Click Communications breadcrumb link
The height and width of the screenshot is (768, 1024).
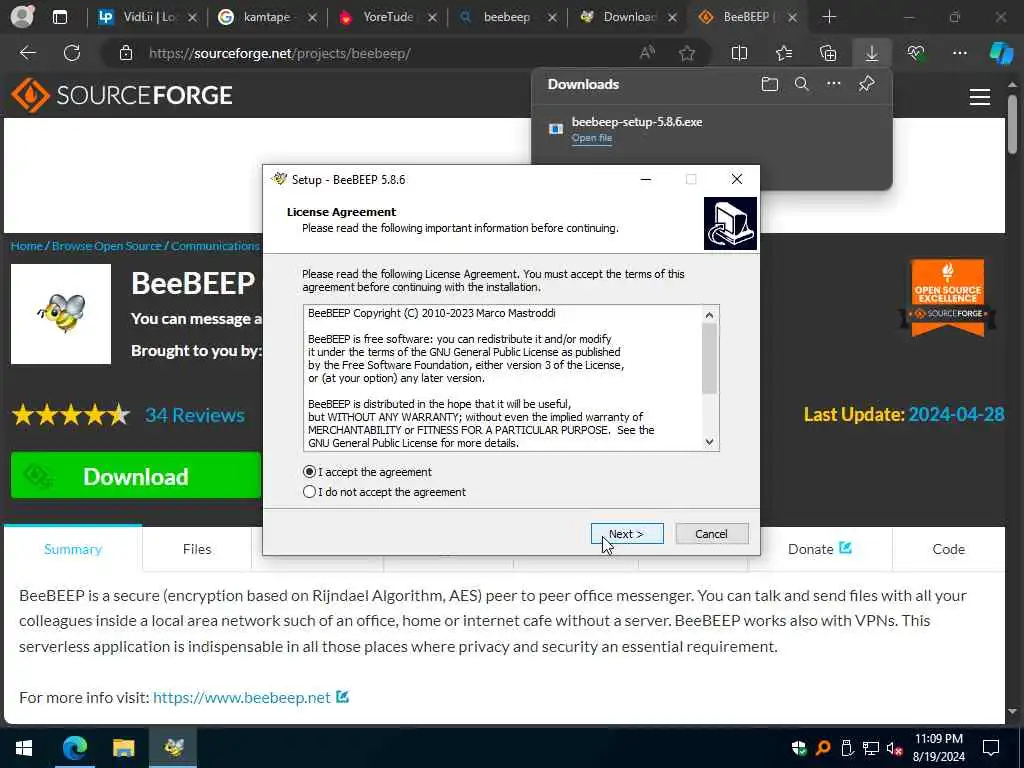[216, 246]
